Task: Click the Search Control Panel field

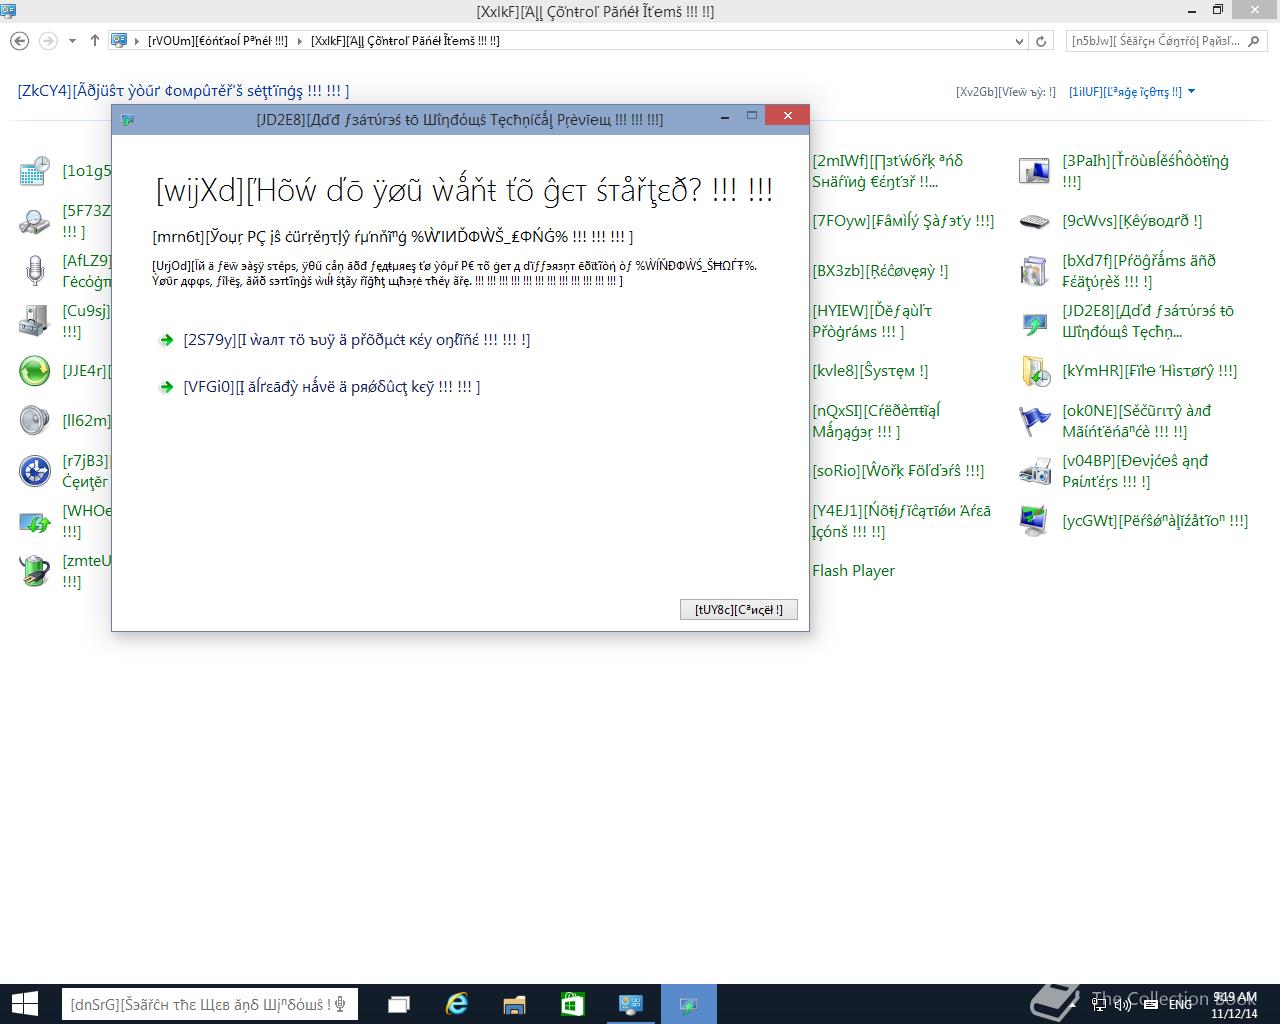Action: pyautogui.click(x=1166, y=41)
